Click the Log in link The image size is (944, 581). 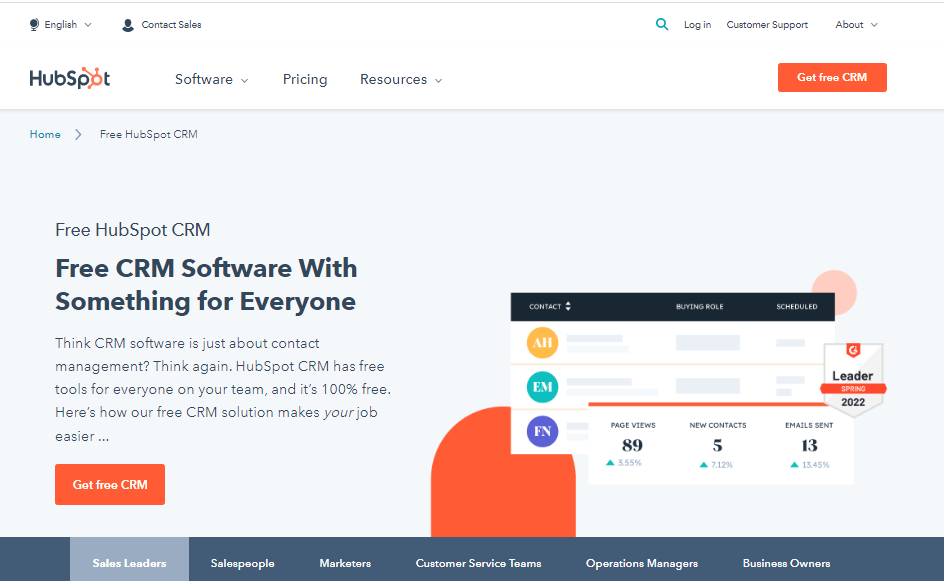[x=697, y=25]
